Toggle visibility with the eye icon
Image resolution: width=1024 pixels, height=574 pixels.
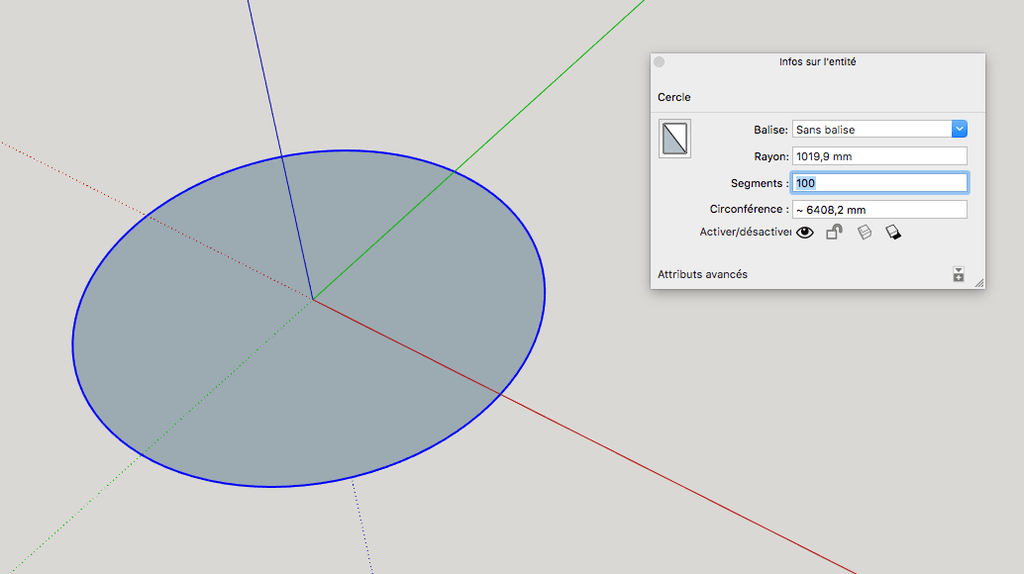tap(805, 232)
